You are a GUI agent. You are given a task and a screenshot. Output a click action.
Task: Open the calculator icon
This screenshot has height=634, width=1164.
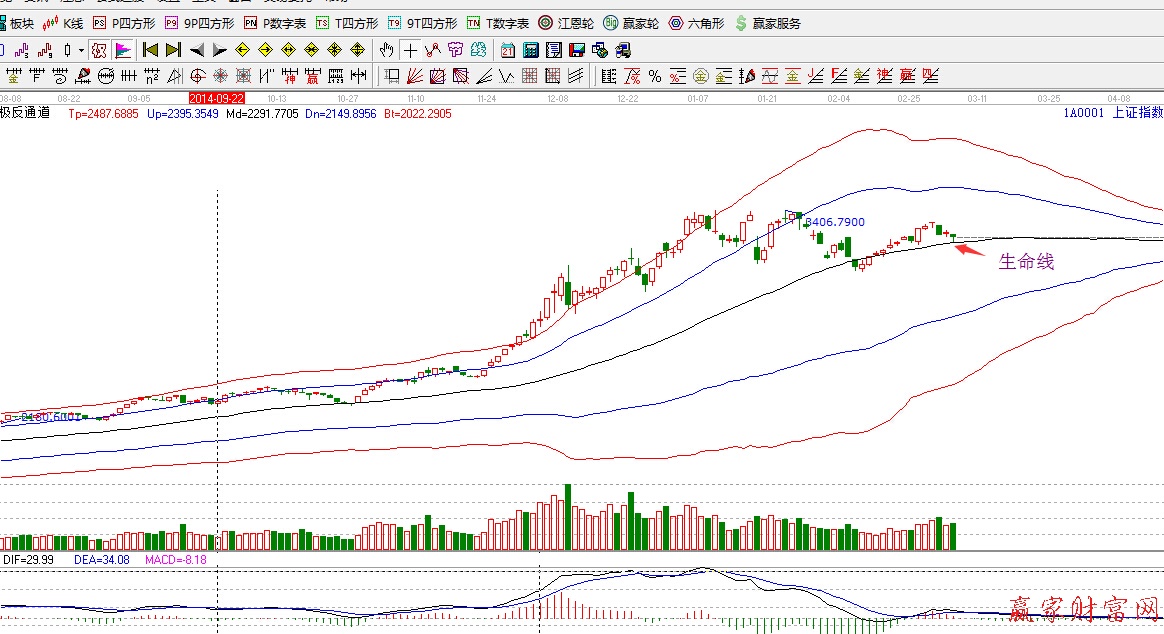[x=531, y=50]
